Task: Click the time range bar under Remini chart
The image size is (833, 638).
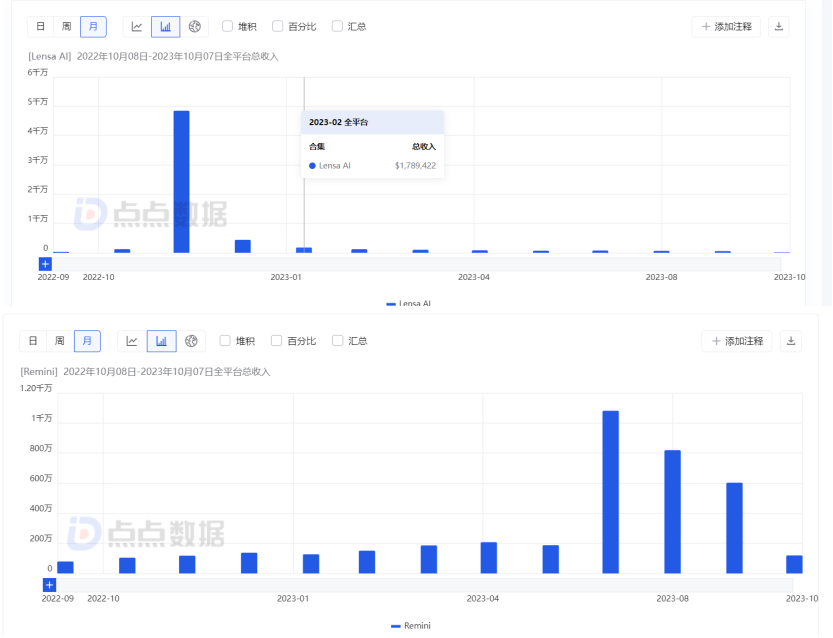Action: pyautogui.click(x=420, y=584)
